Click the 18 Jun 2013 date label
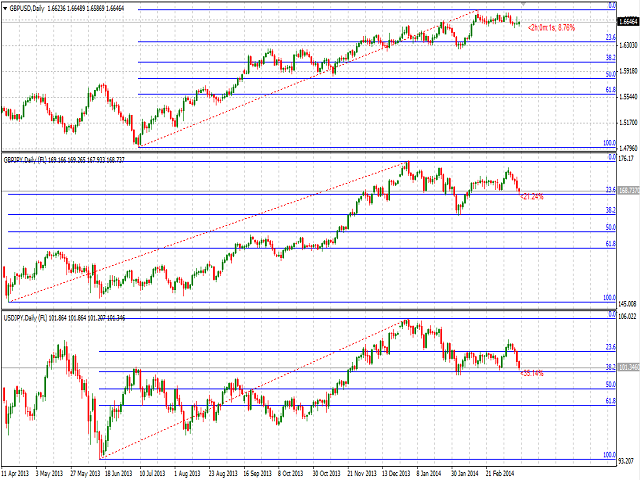The image size is (640, 480). [119, 473]
